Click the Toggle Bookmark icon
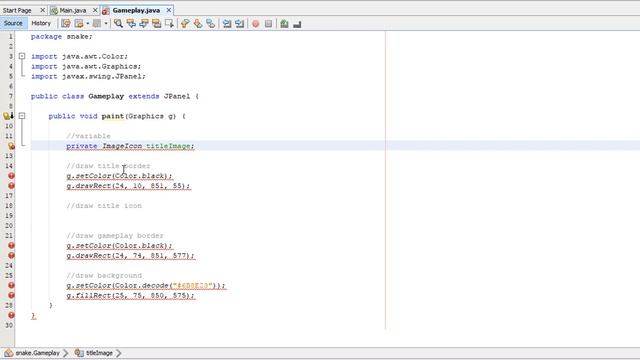 [x=210, y=24]
